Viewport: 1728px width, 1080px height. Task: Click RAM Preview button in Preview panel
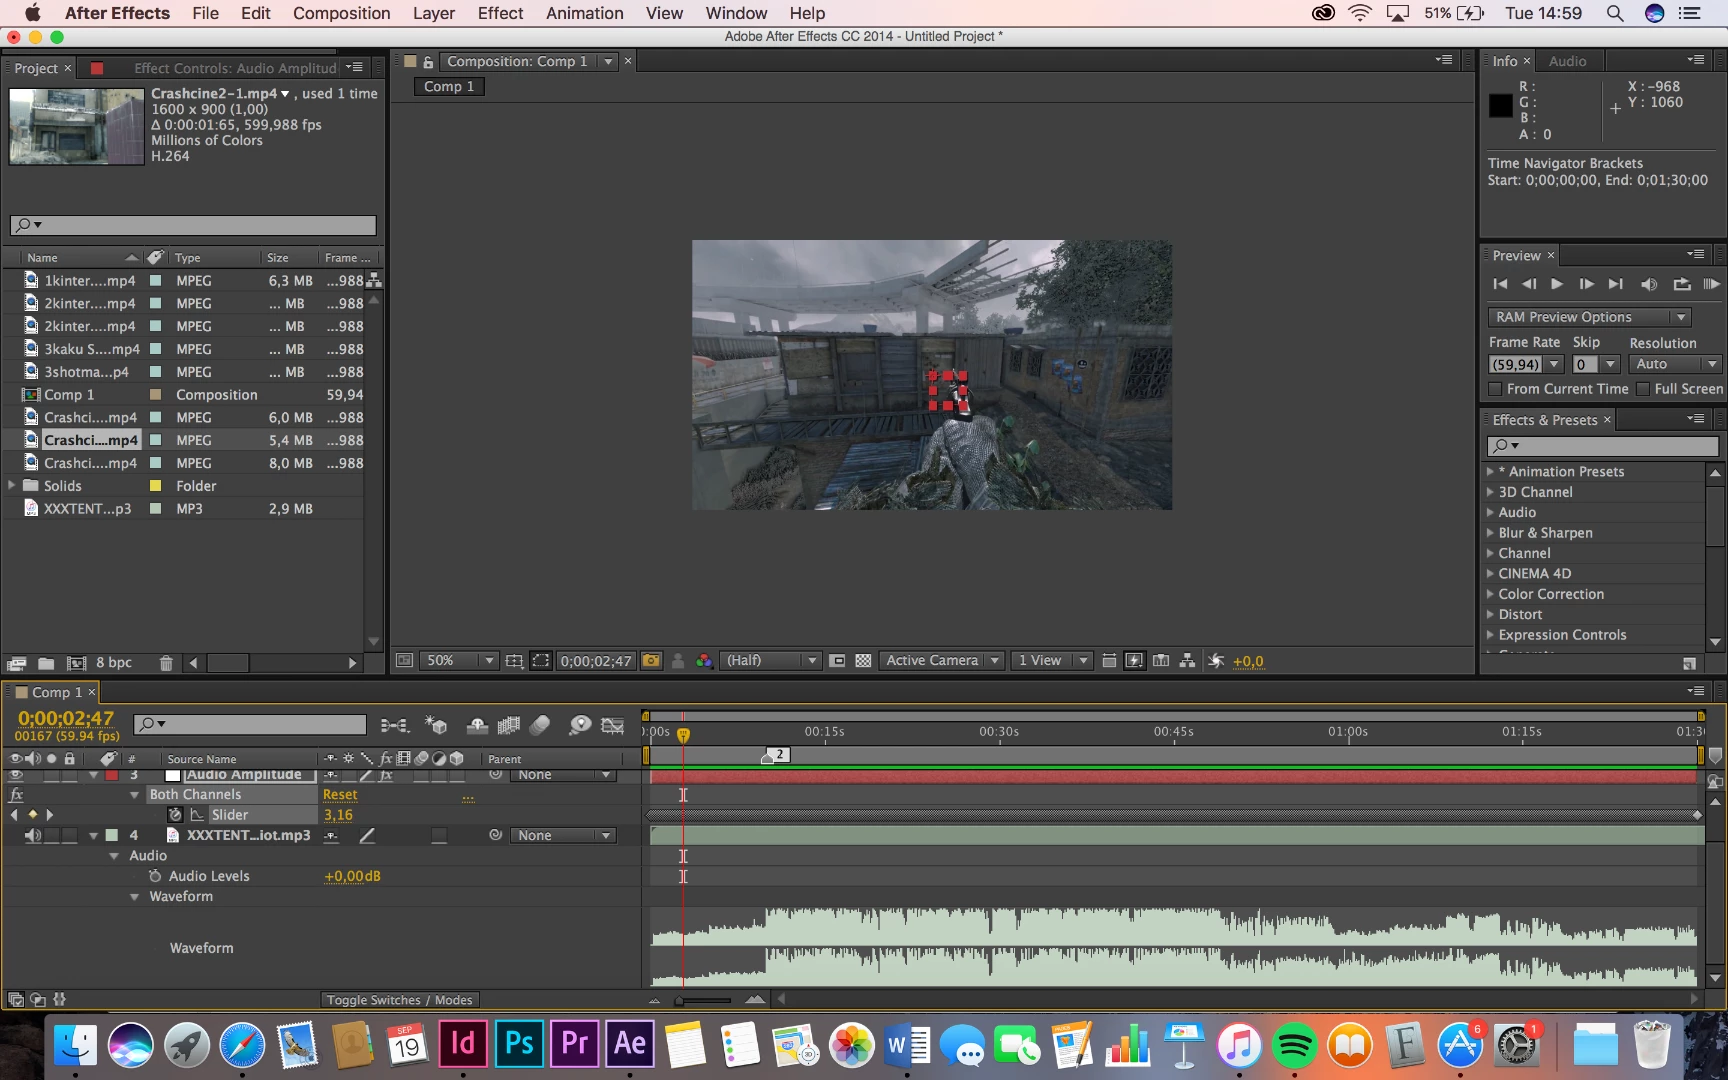1711,284
